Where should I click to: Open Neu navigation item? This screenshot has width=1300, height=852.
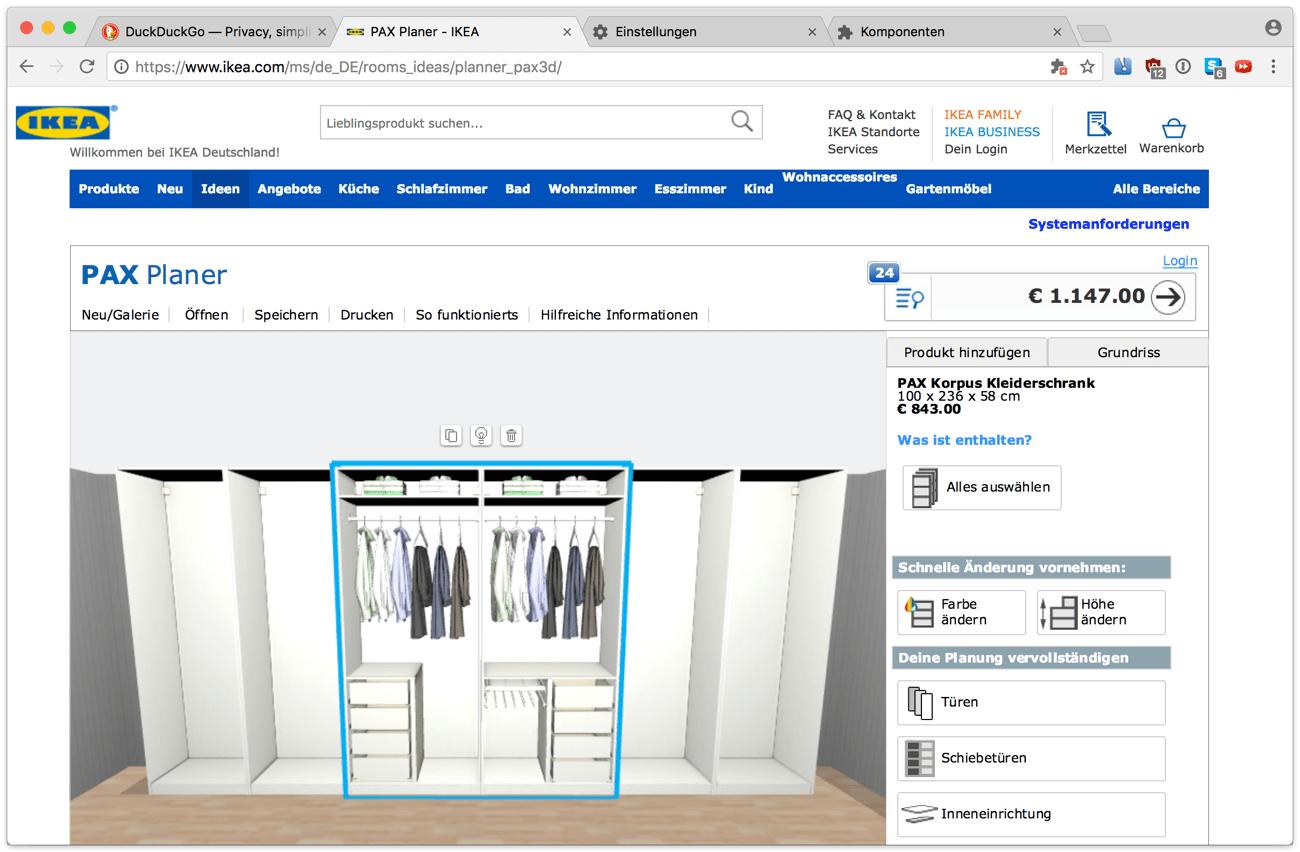click(170, 189)
